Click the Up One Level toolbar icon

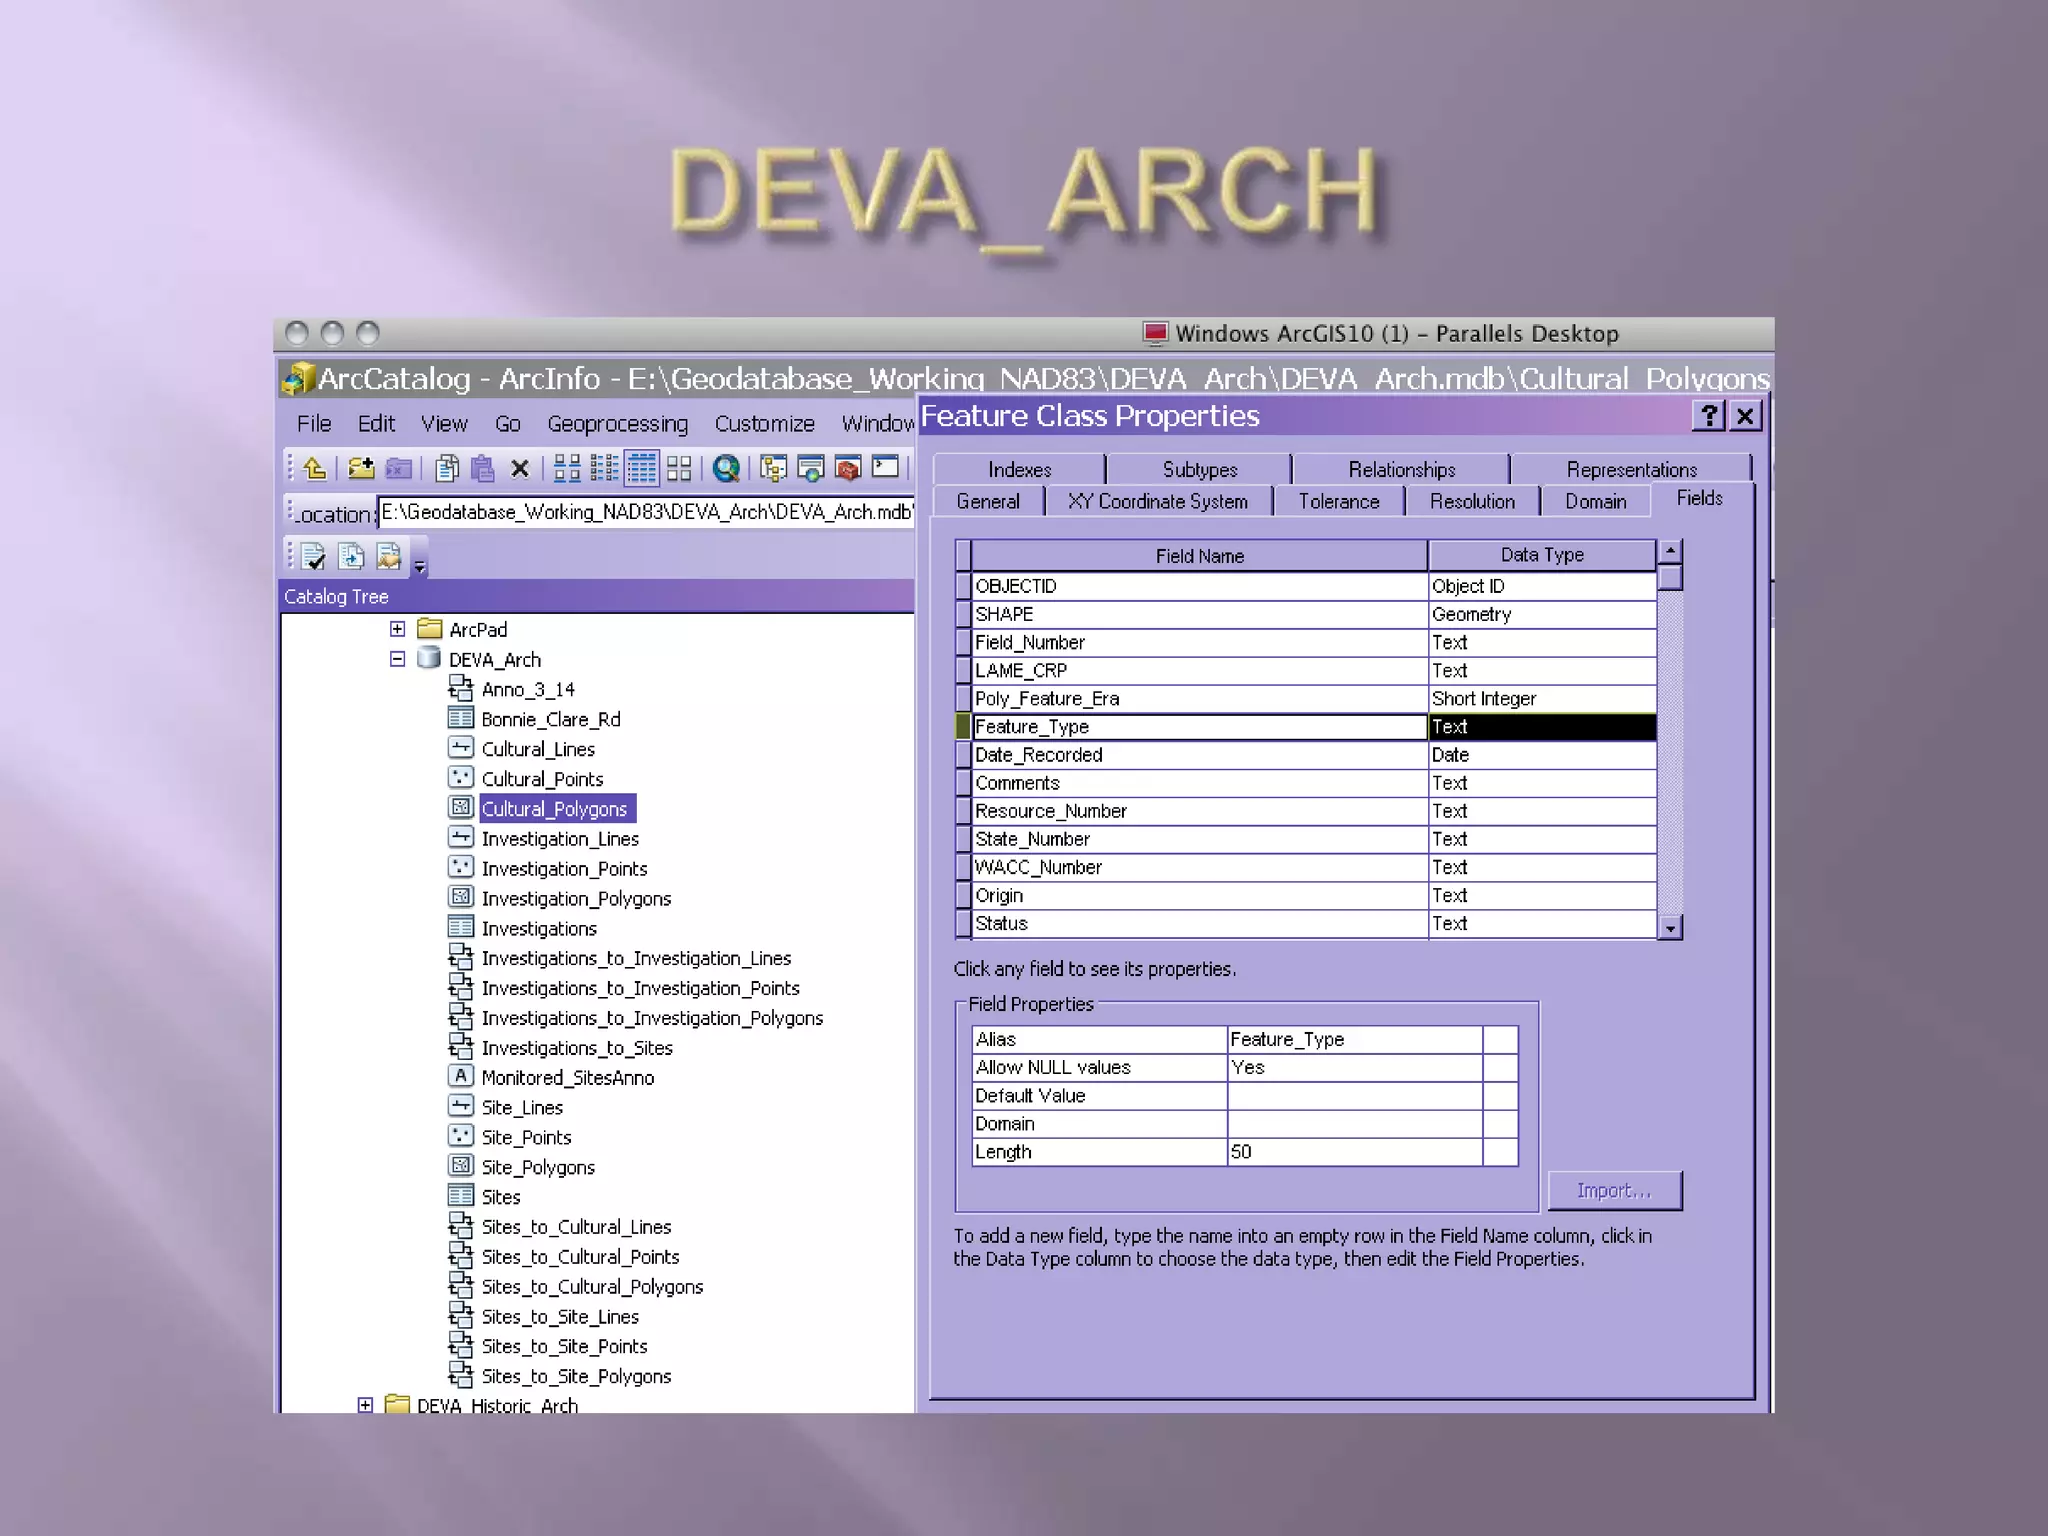coord(315,468)
